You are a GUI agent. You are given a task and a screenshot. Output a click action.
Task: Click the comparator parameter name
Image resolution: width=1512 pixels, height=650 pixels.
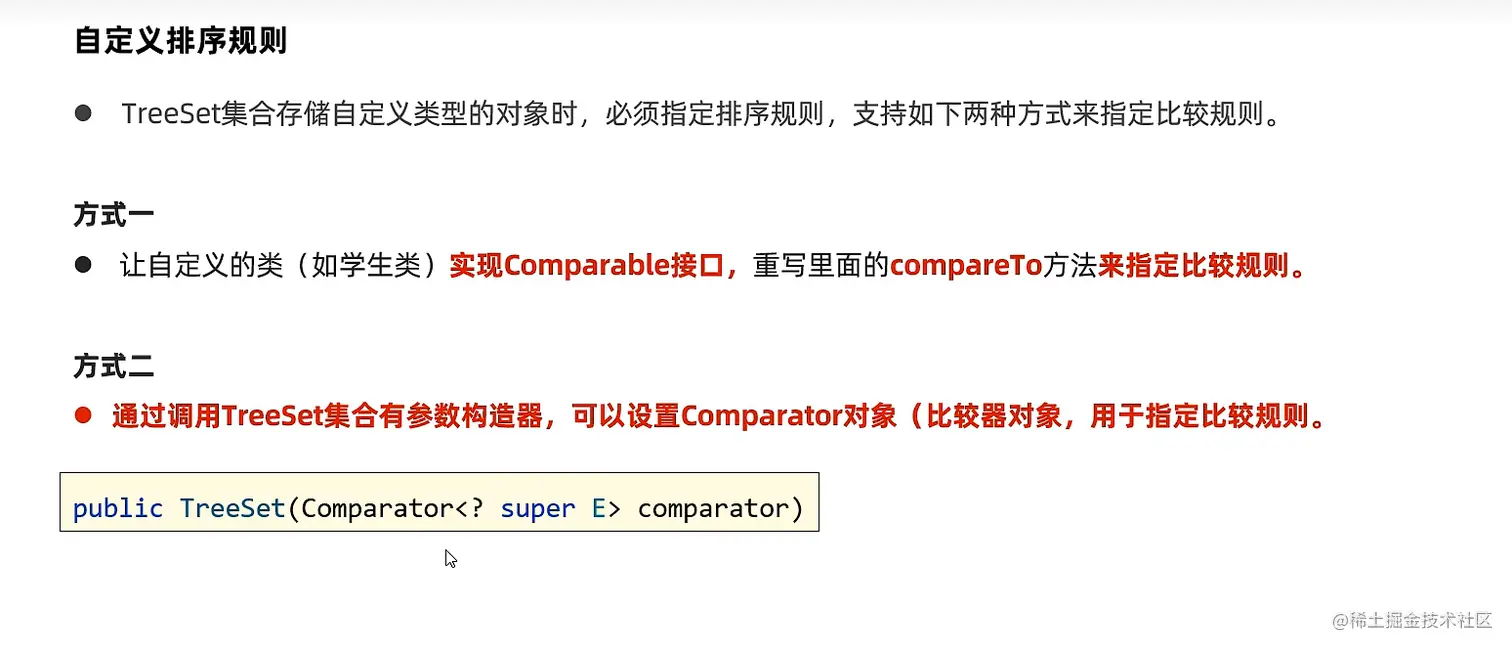click(x=714, y=508)
